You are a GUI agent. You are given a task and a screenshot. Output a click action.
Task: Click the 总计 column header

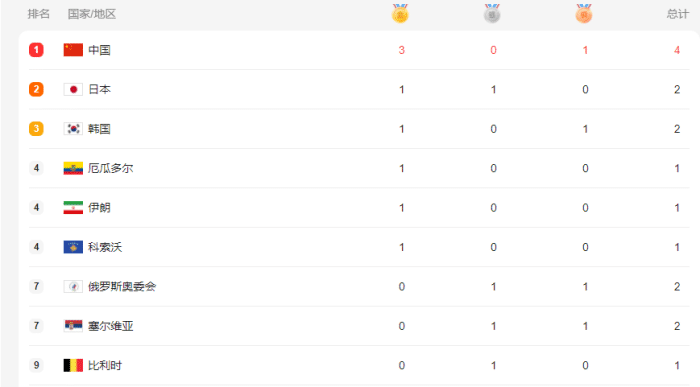point(678,14)
